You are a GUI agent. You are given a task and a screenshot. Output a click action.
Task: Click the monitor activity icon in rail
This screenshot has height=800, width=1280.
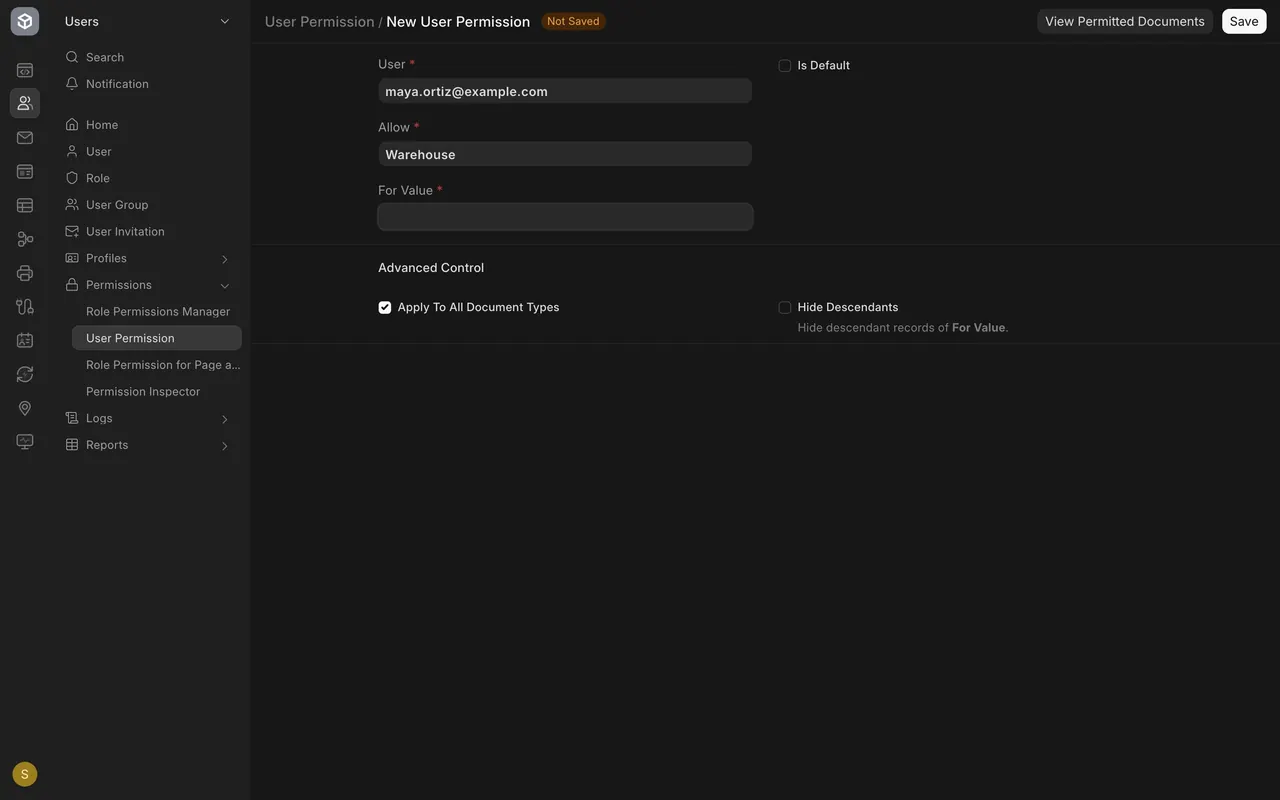point(25,442)
